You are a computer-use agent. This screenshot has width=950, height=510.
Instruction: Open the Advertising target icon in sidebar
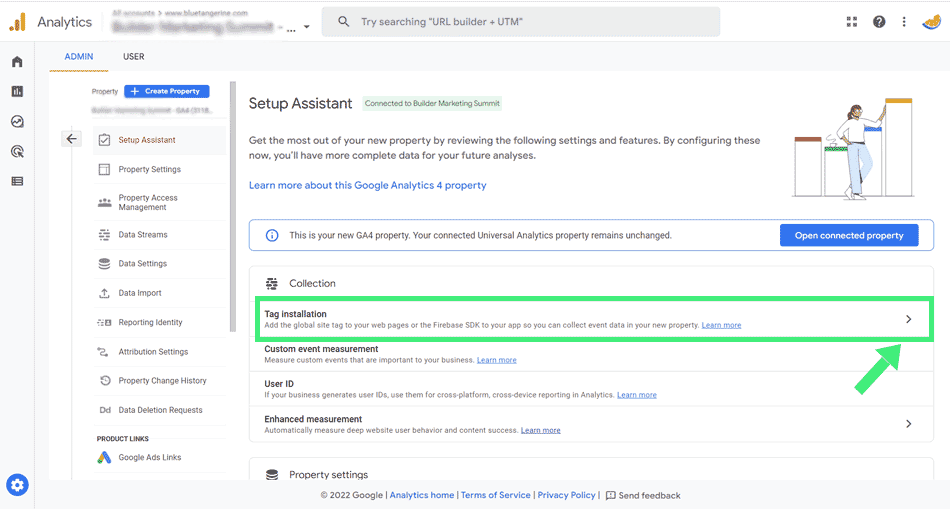pos(17,152)
